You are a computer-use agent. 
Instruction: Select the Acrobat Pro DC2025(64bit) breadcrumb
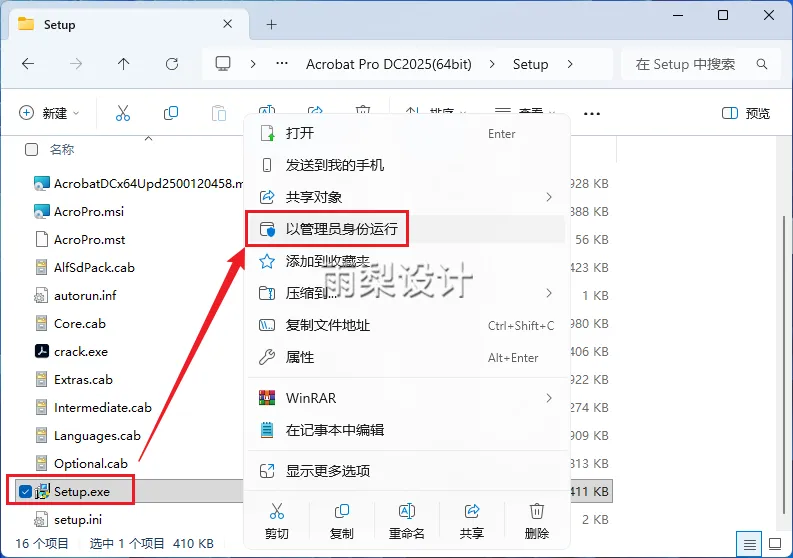coord(388,64)
